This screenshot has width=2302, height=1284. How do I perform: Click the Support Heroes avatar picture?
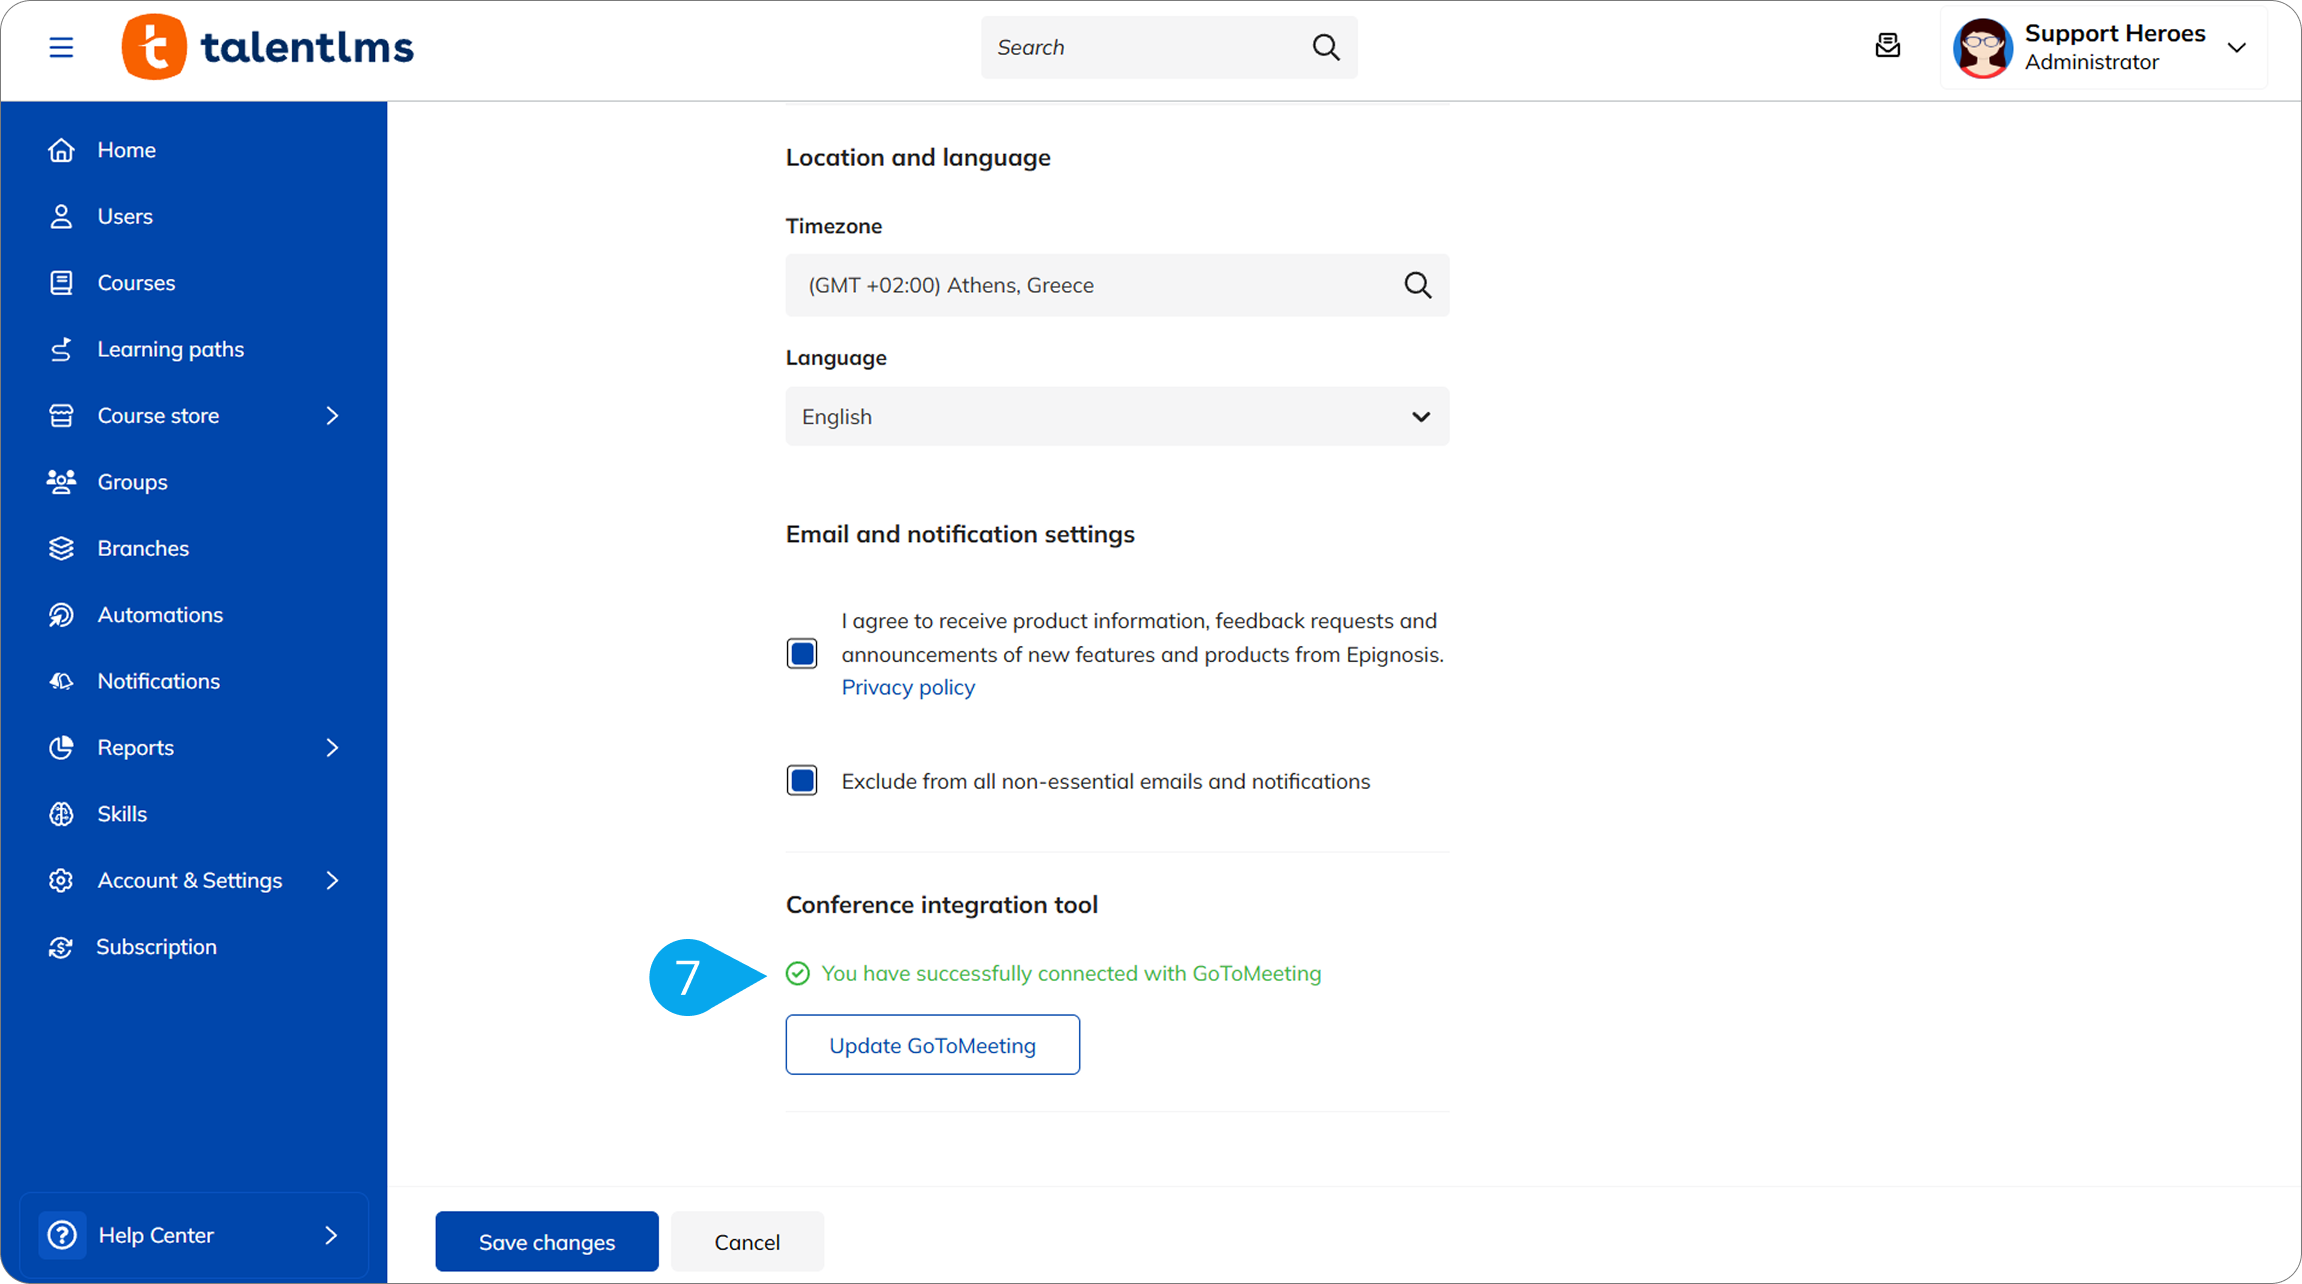point(1982,47)
